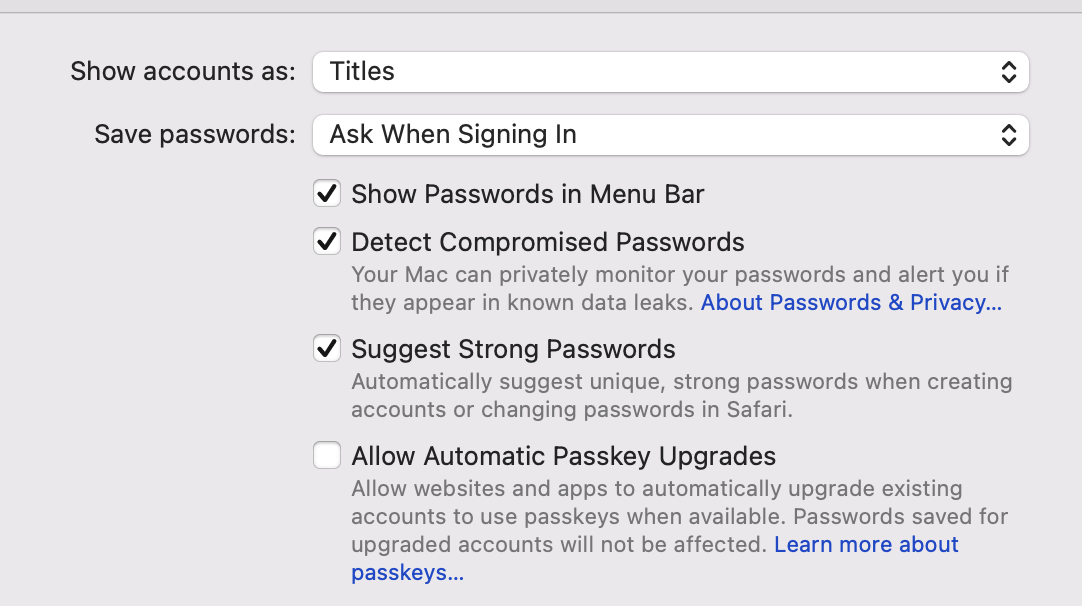This screenshot has width=1082, height=606.
Task: Click the Suggest Strong Passwords label text
Action: (x=513, y=348)
